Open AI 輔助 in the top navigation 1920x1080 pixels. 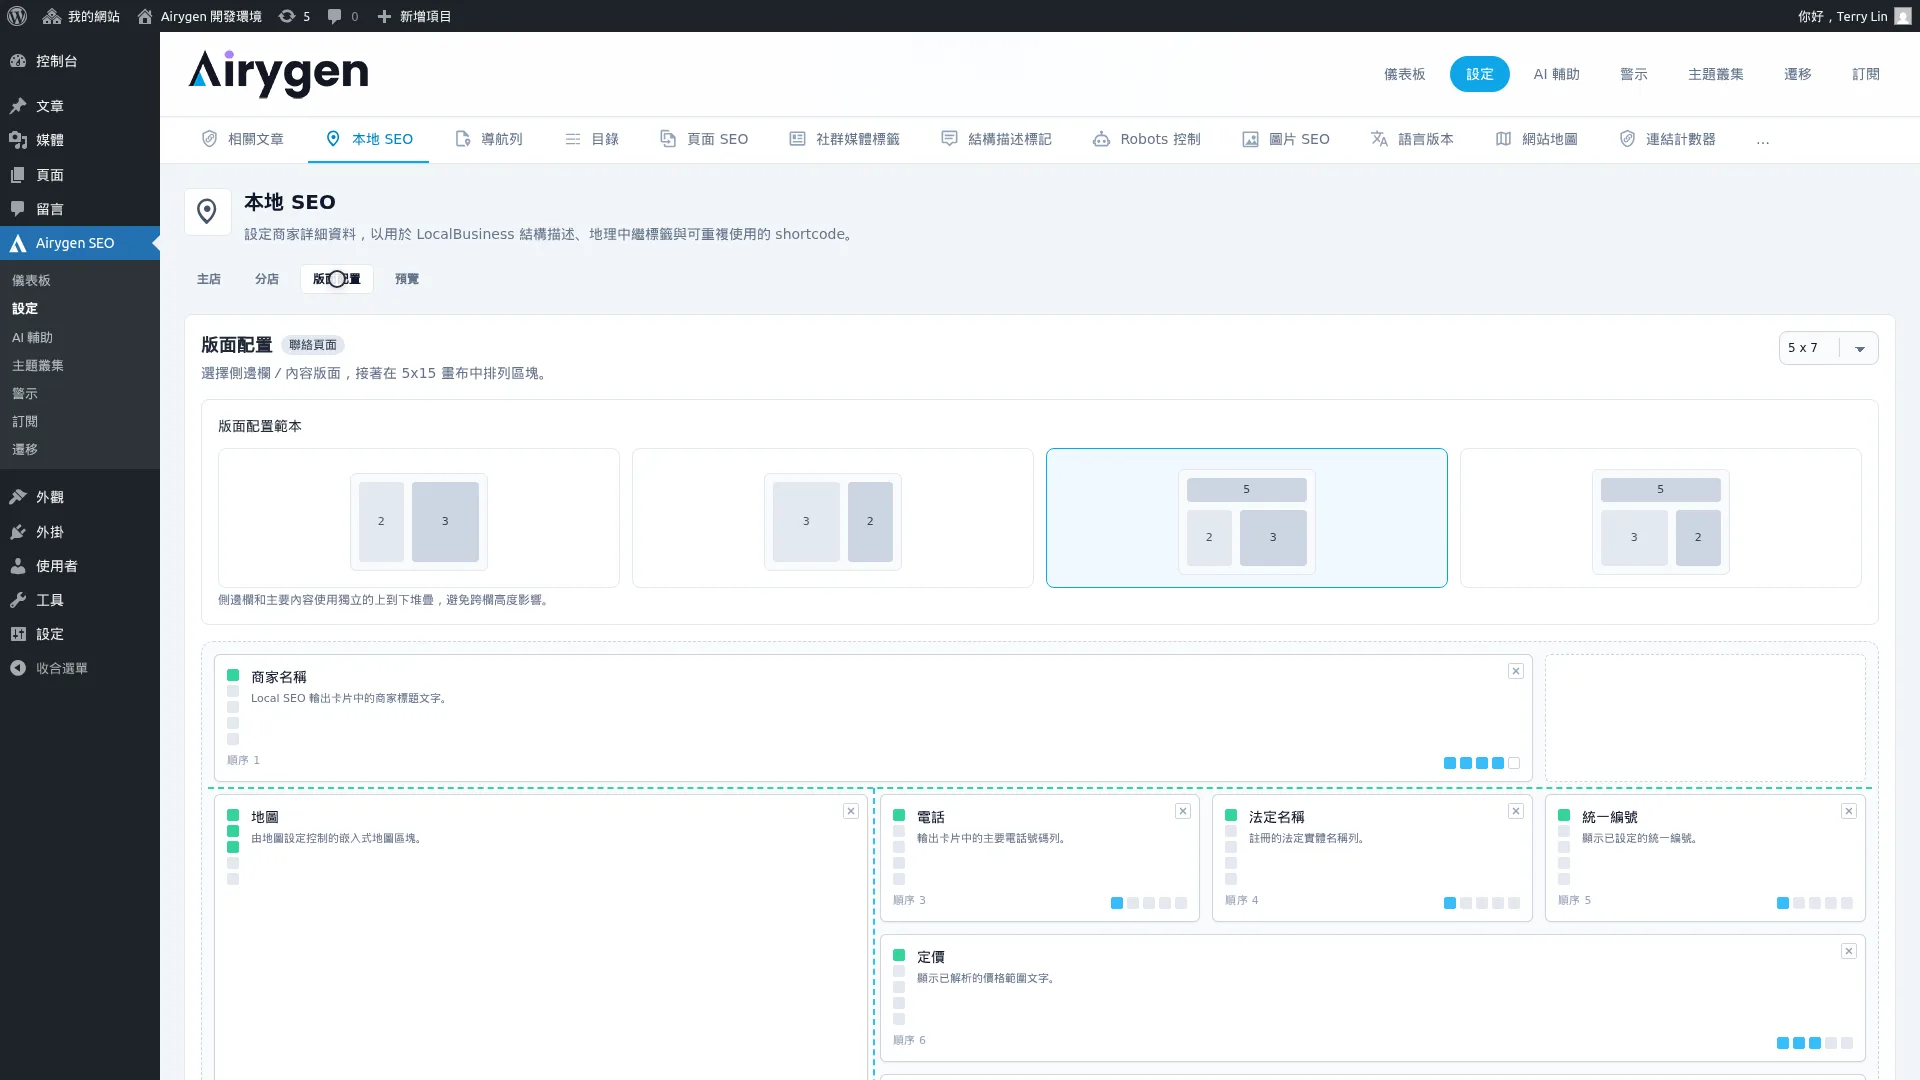1557,74
